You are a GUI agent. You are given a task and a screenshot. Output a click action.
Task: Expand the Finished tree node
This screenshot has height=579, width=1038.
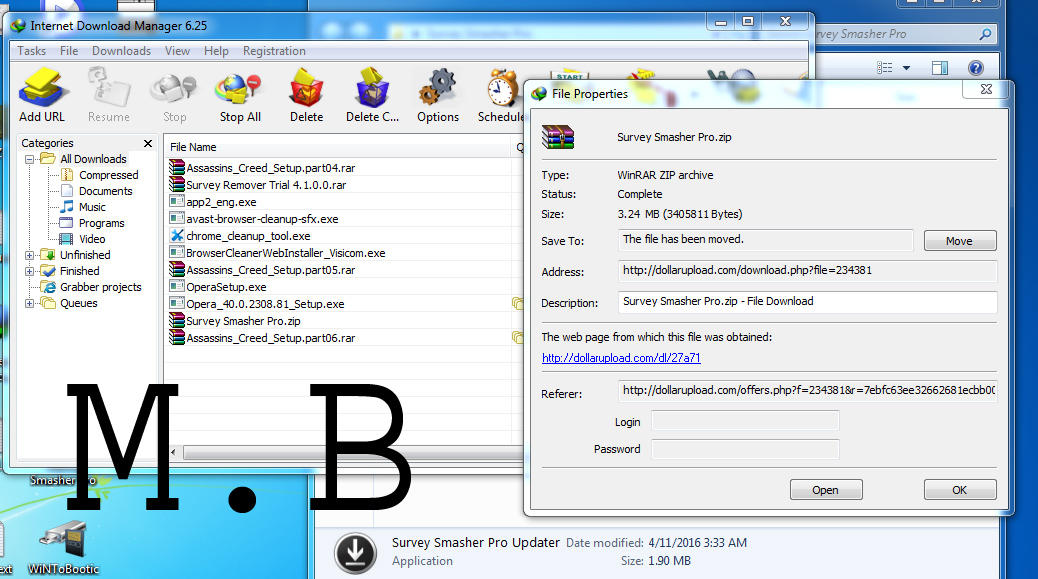pyautogui.click(x=29, y=271)
